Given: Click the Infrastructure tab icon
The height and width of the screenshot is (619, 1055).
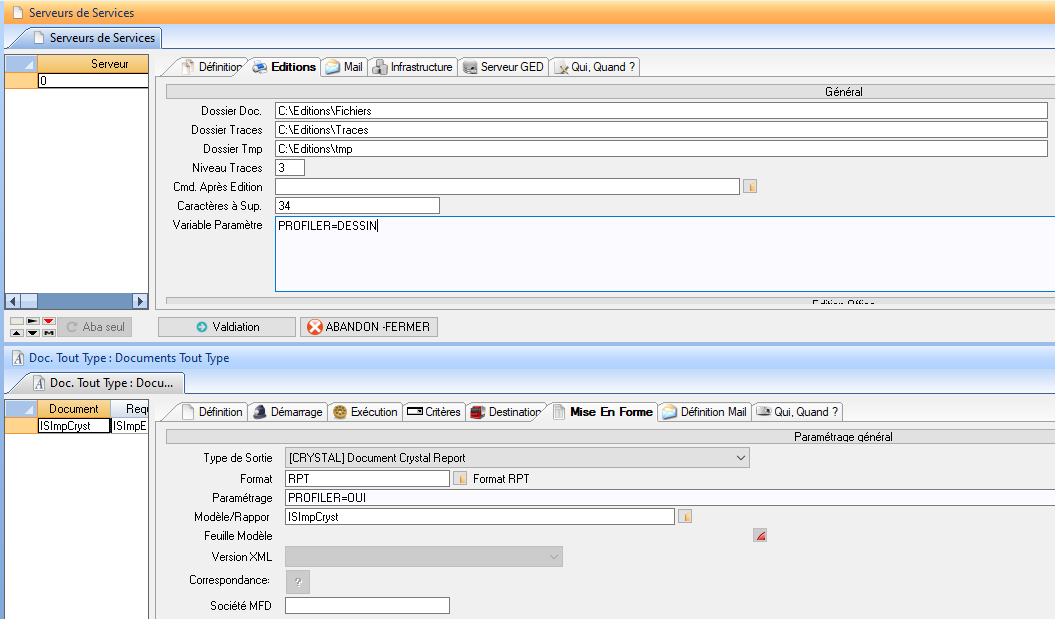Looking at the screenshot, I should point(380,67).
